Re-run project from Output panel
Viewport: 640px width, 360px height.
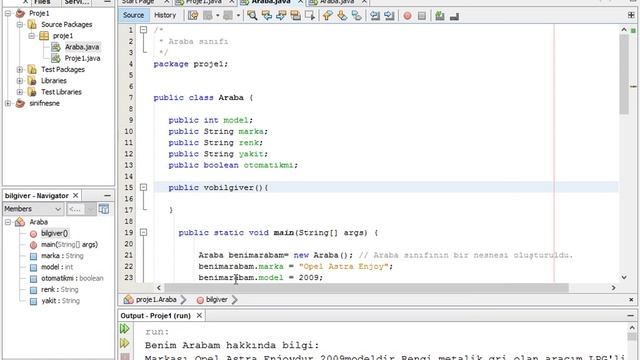125,329
